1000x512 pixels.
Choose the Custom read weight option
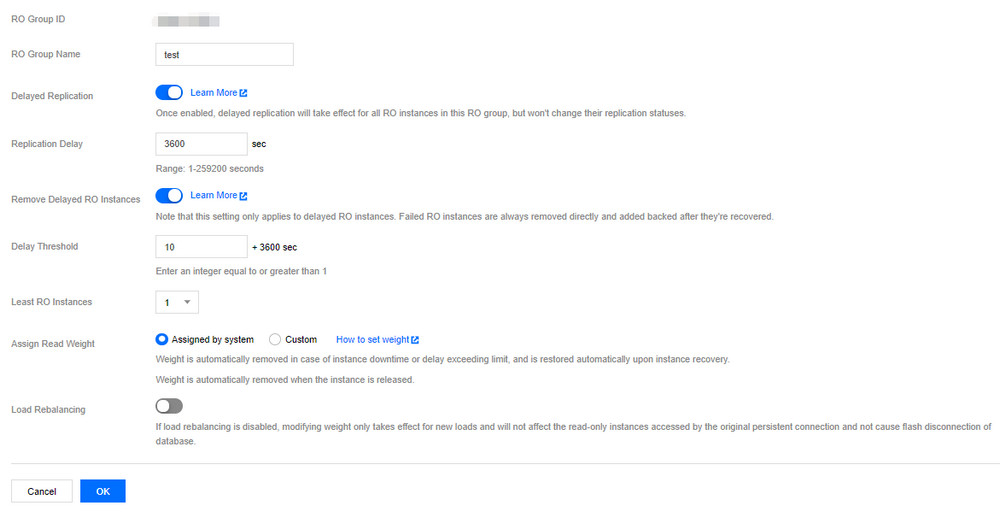click(x=276, y=340)
